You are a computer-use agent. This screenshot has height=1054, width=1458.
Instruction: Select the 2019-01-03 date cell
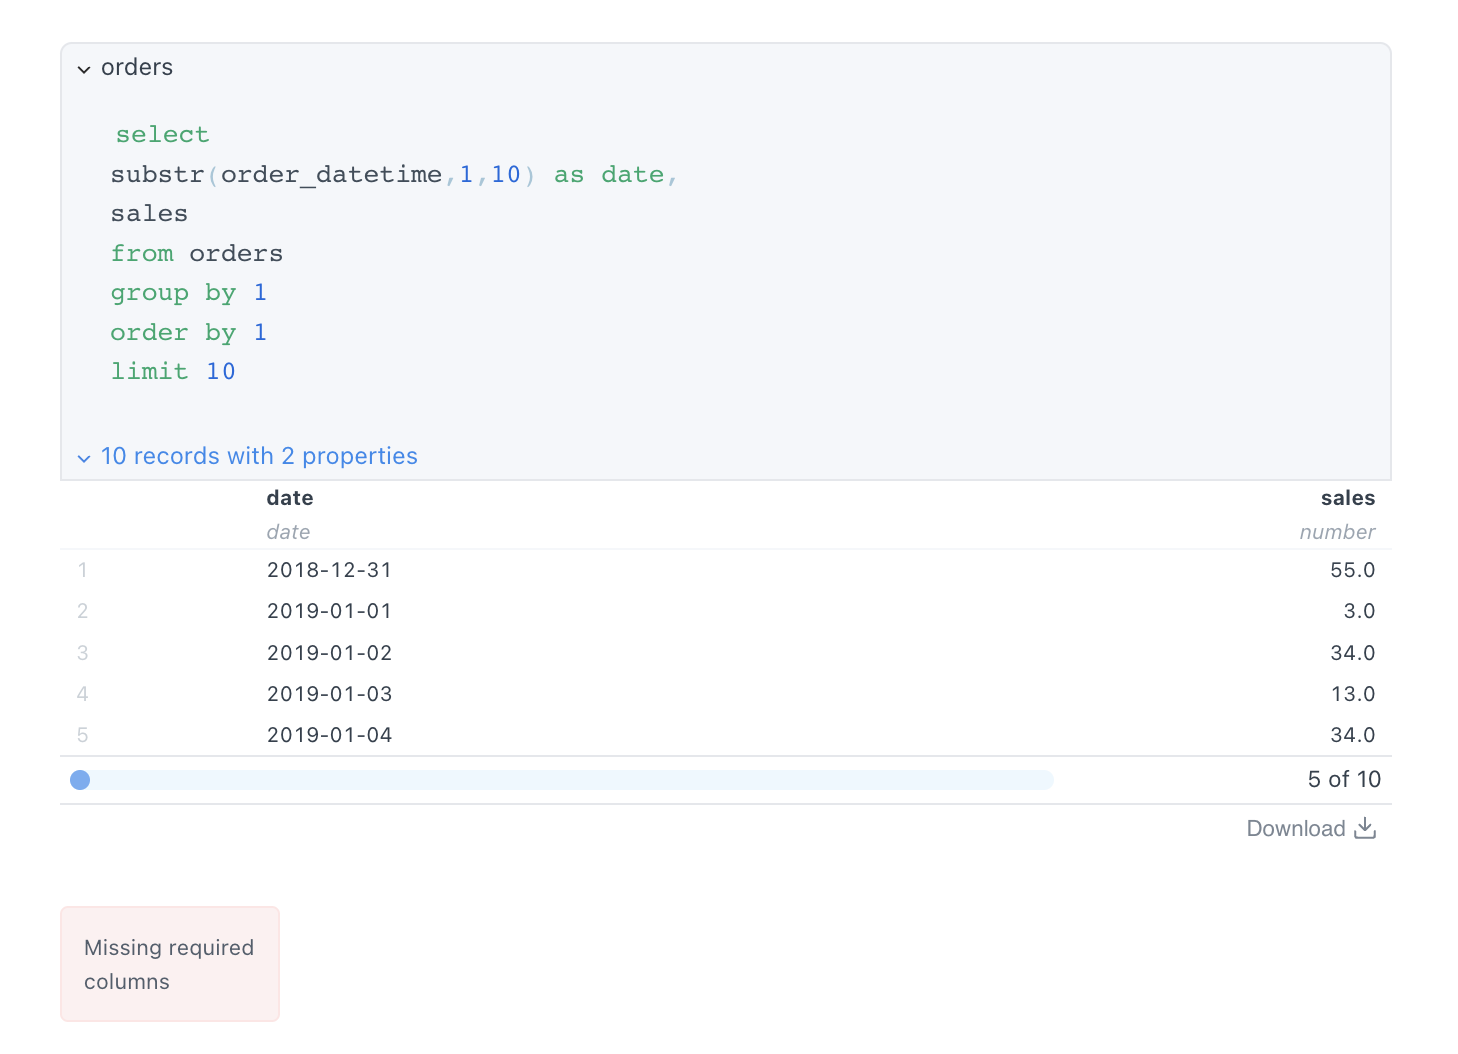(329, 694)
